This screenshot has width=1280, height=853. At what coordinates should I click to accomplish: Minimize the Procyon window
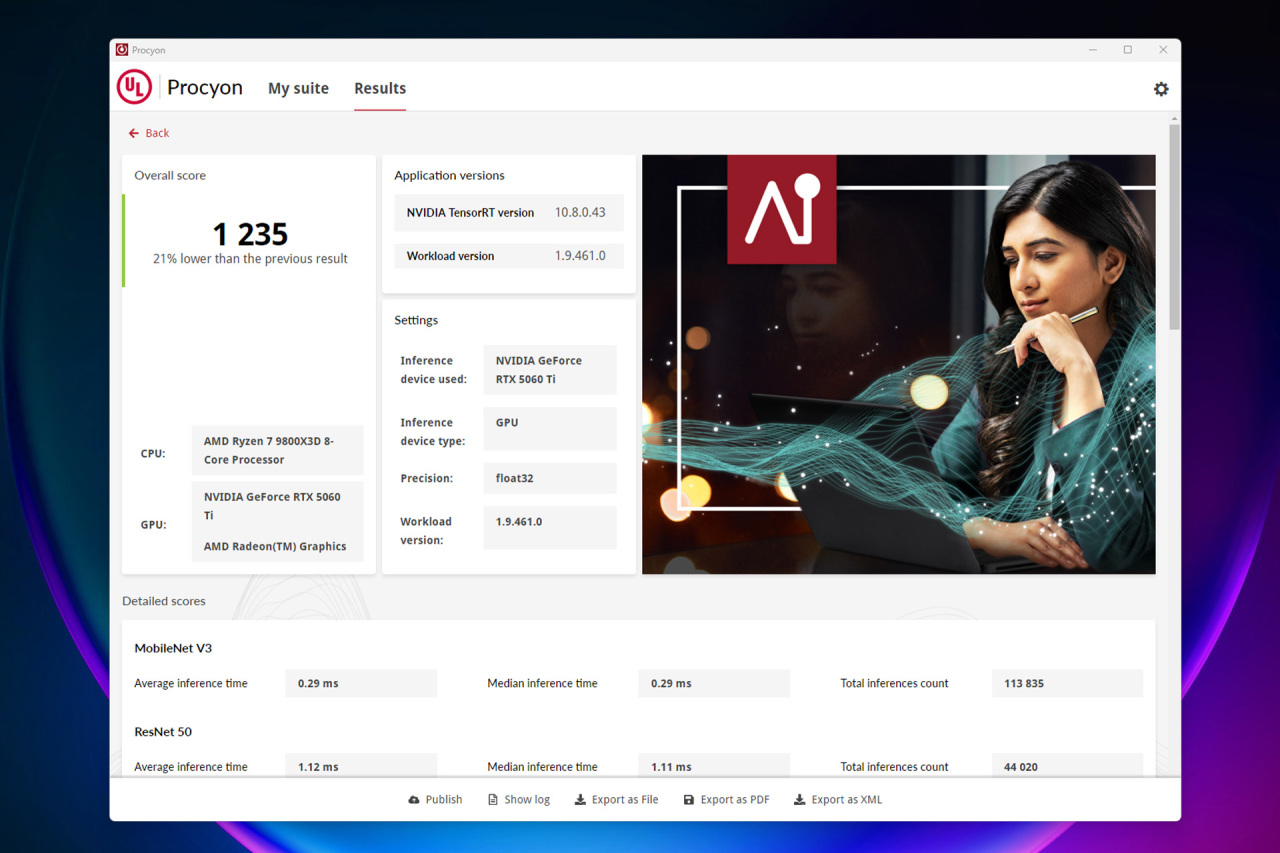pyautogui.click(x=1092, y=50)
